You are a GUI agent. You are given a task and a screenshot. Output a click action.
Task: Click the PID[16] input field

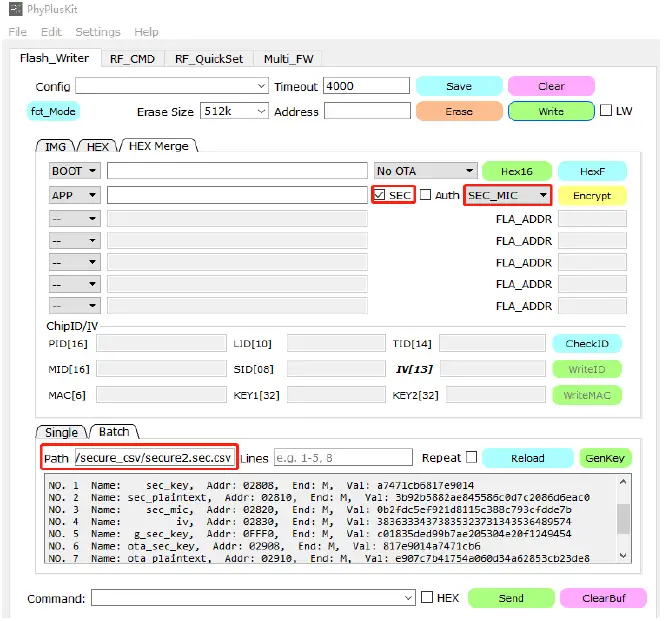coord(161,343)
